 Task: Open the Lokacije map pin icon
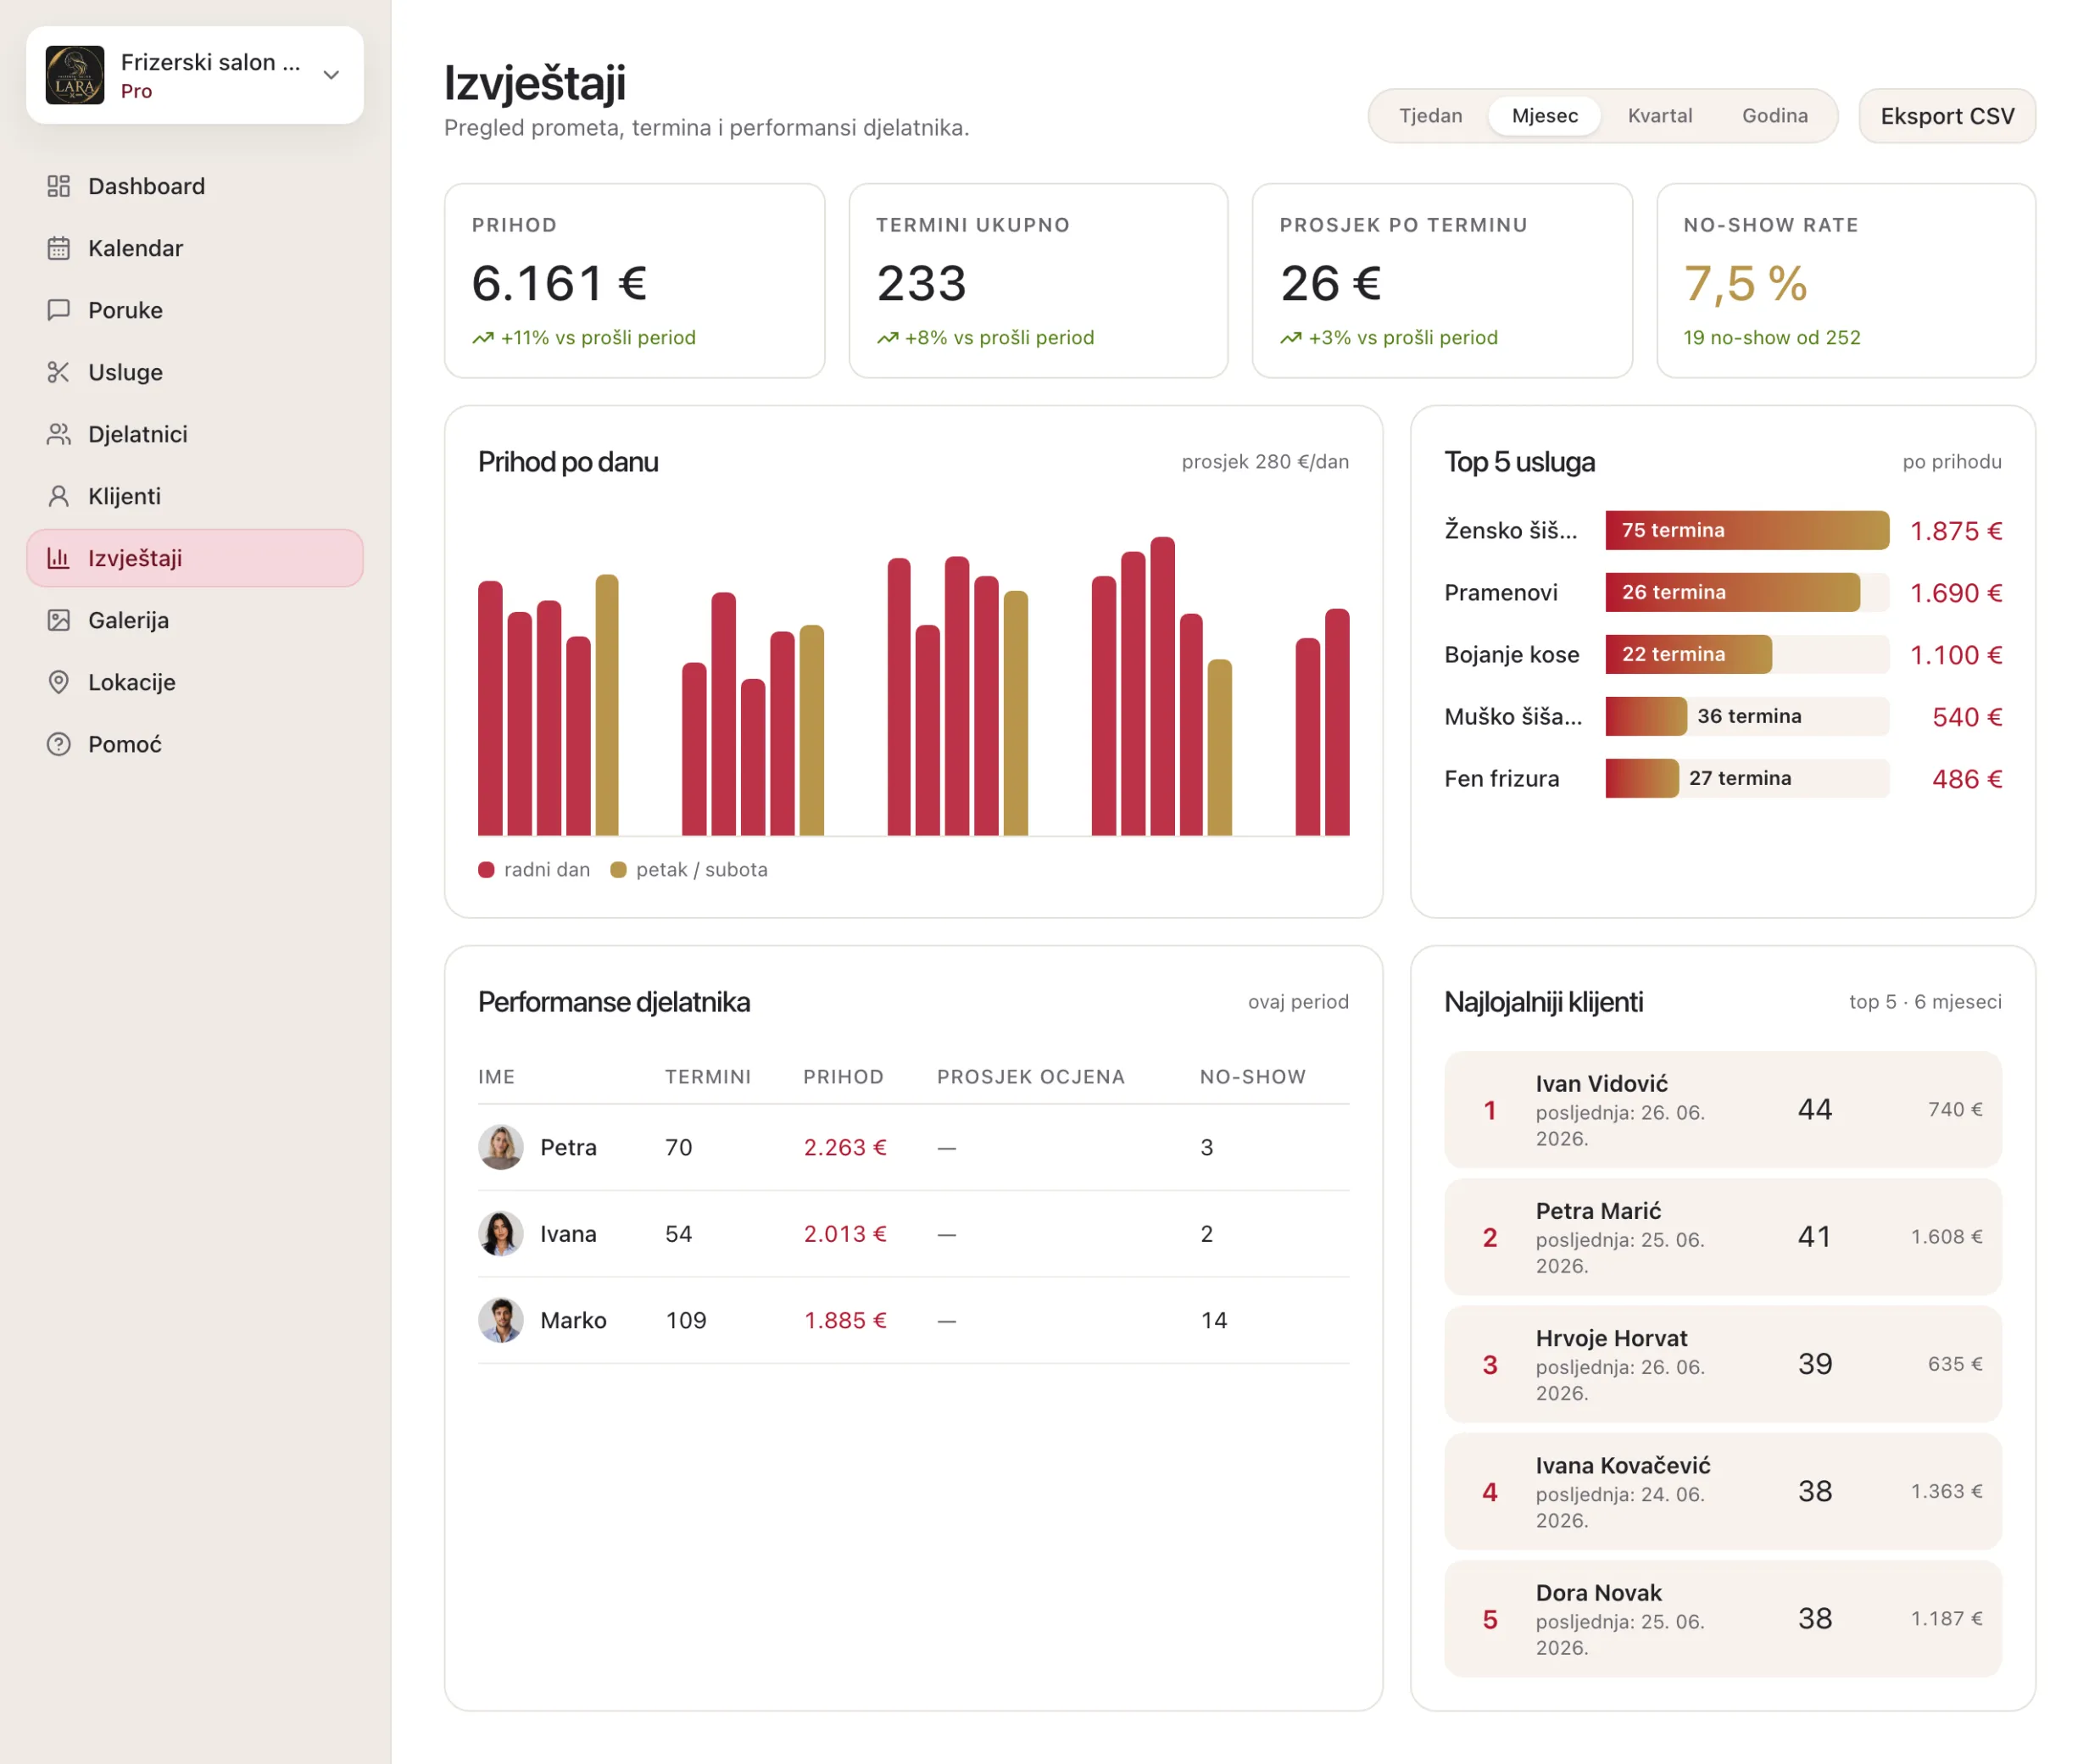tap(59, 682)
